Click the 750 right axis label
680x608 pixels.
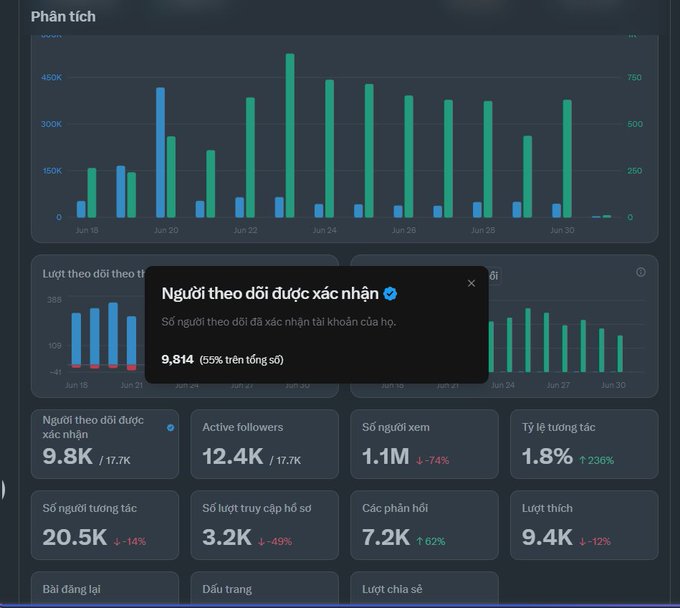point(634,77)
